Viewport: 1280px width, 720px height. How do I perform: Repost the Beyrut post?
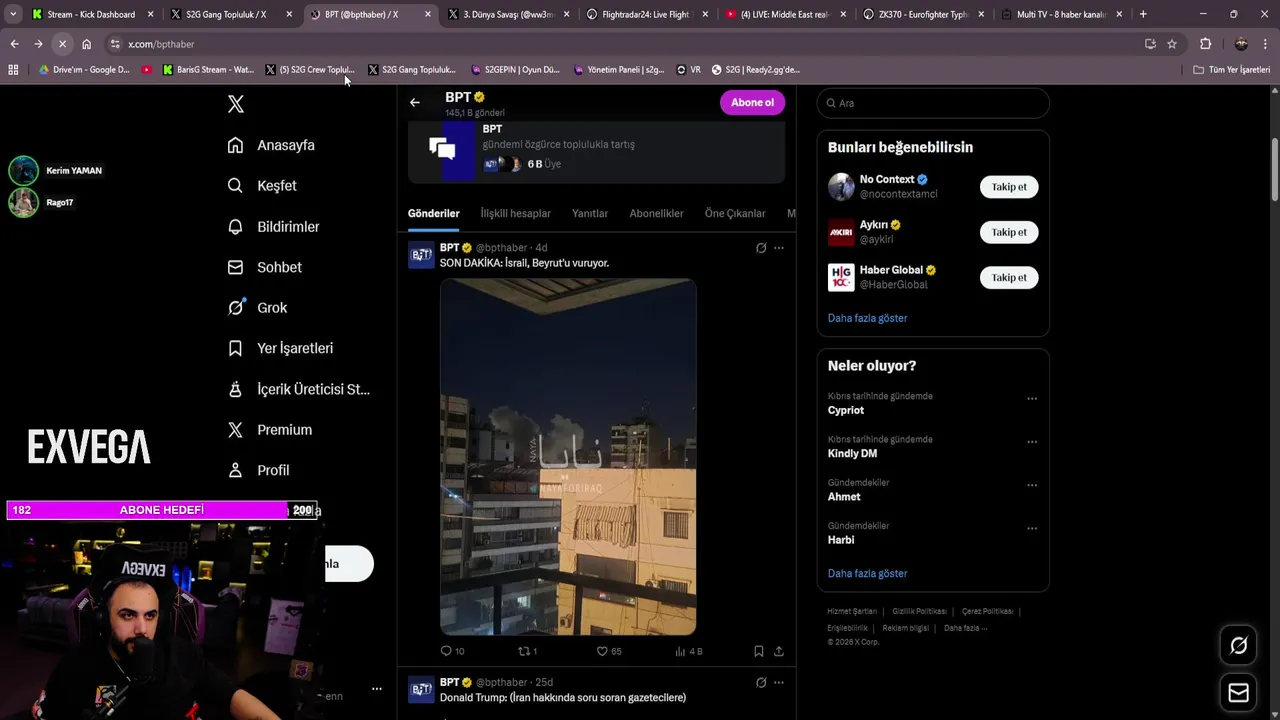[528, 651]
